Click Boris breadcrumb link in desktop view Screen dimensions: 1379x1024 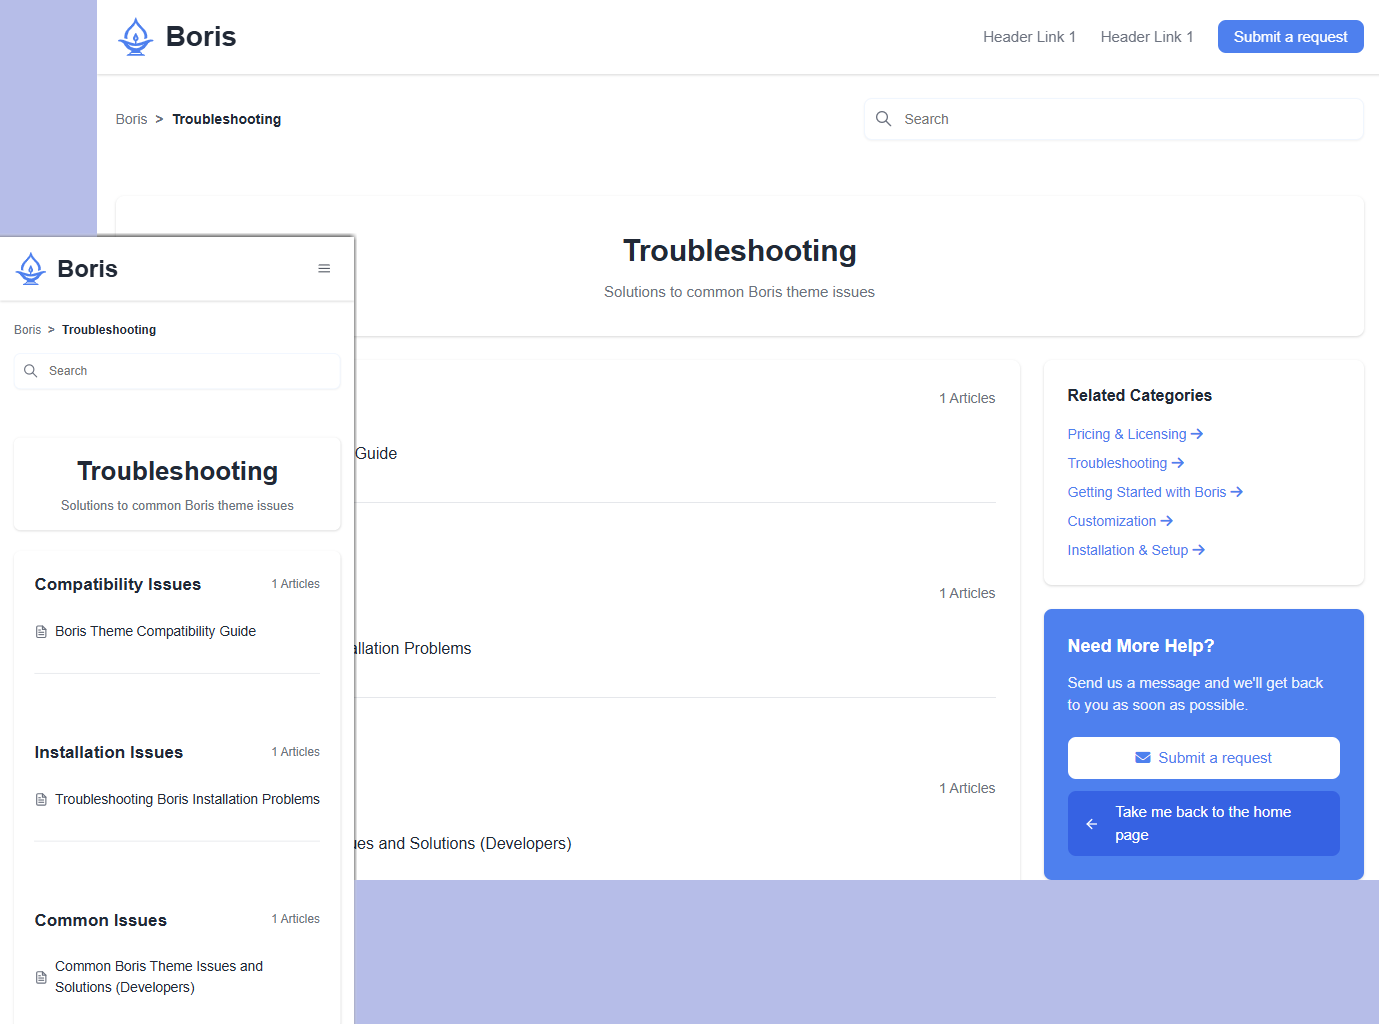(131, 119)
